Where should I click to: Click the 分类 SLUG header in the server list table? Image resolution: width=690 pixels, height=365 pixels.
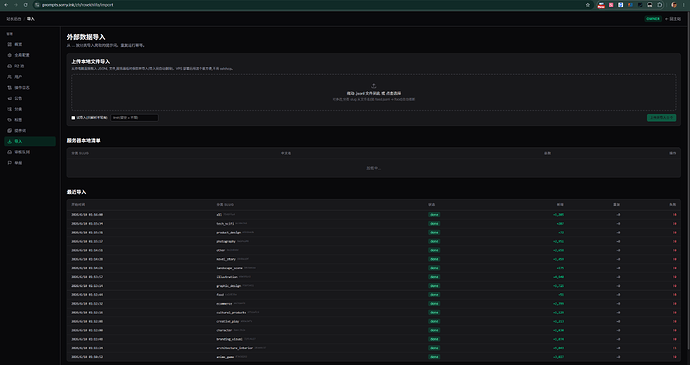pyautogui.click(x=80, y=153)
